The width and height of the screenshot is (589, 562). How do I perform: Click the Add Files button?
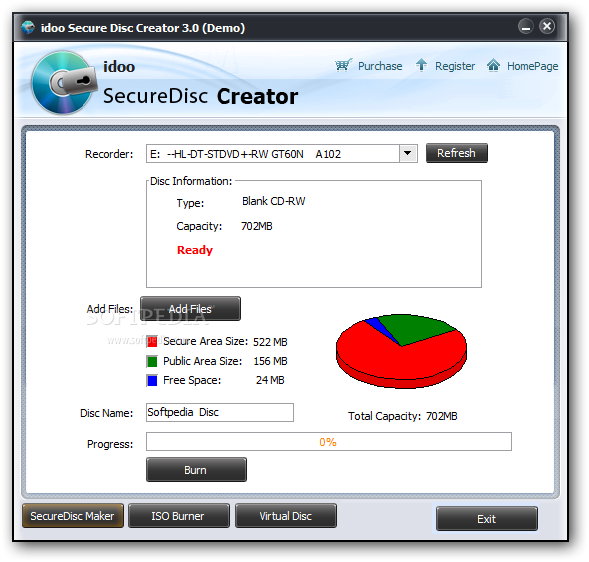190,309
